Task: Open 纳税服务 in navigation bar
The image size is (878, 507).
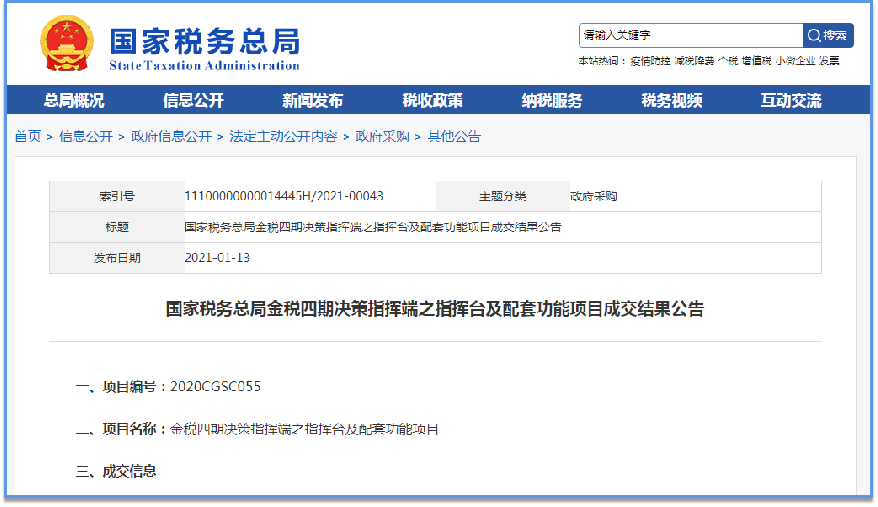Action: click(x=552, y=100)
